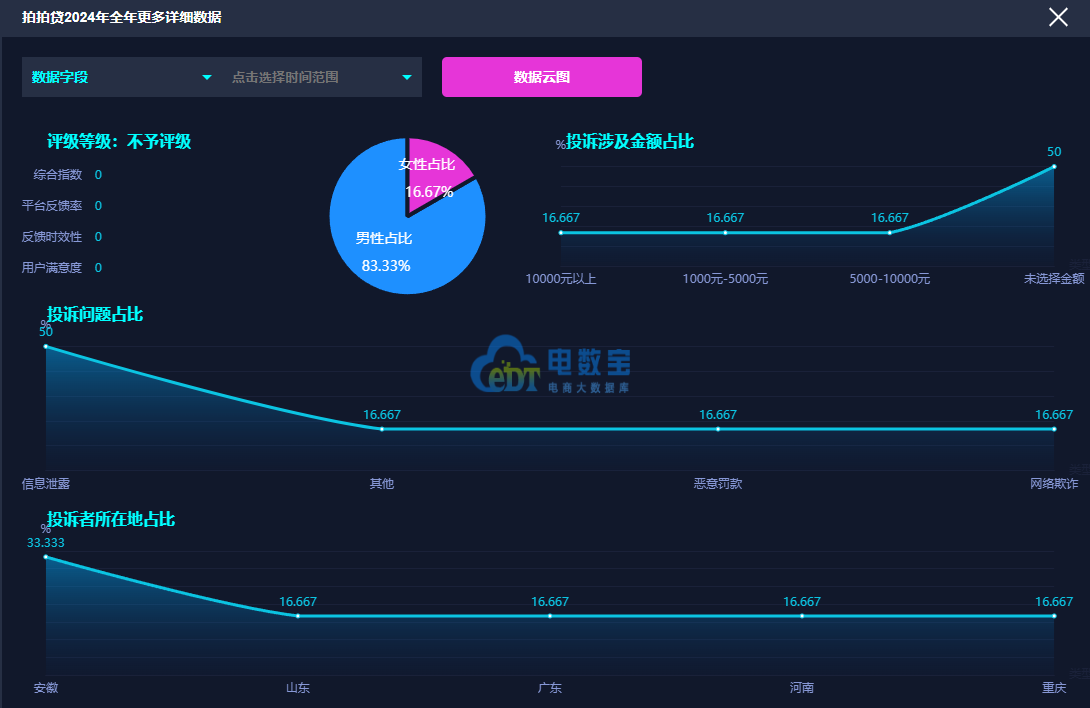The image size is (1090, 708).
Task: Click the 安徽 axis label
Action: [x=46, y=688]
